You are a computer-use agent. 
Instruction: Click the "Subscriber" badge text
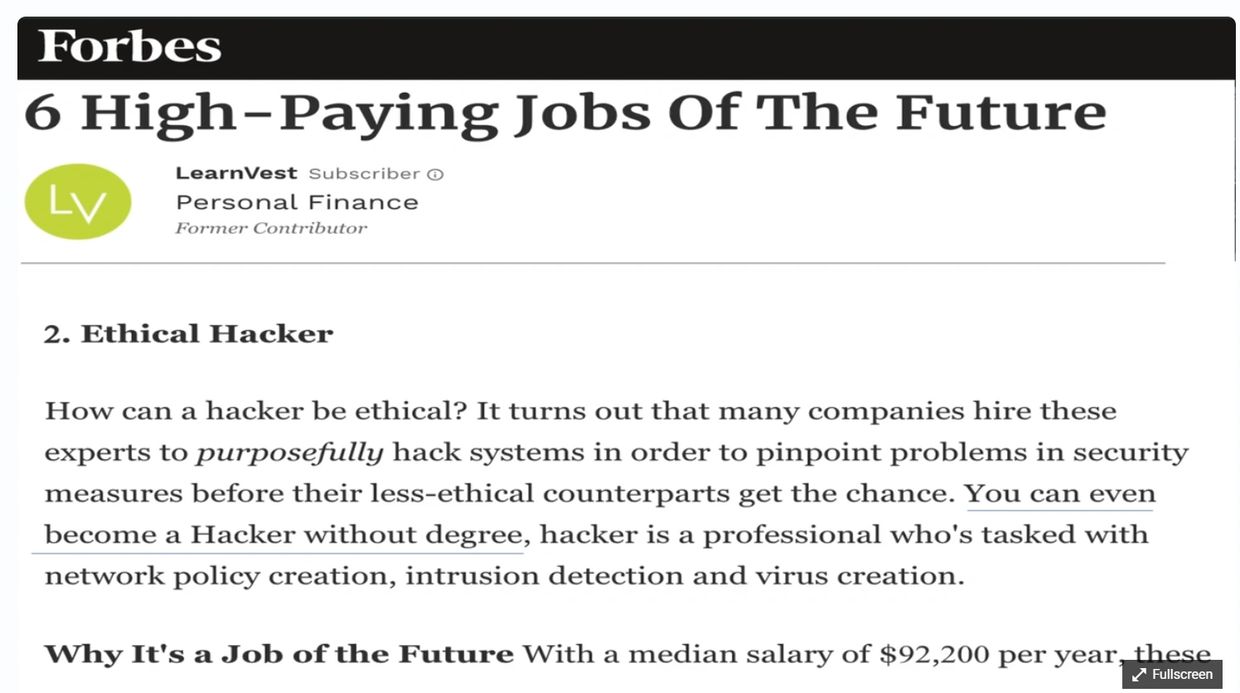[x=364, y=174]
